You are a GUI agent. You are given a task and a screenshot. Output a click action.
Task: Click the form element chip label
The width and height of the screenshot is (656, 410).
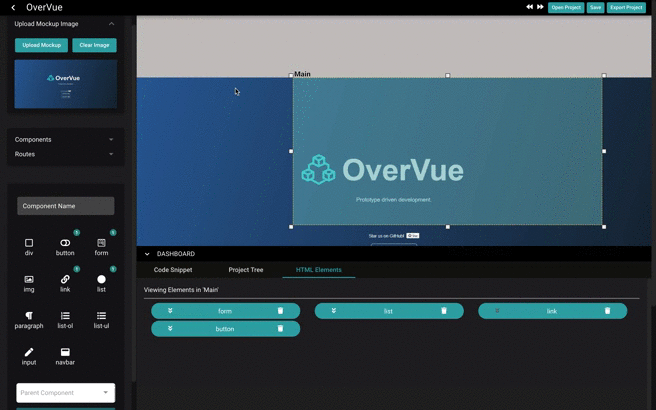point(225,311)
